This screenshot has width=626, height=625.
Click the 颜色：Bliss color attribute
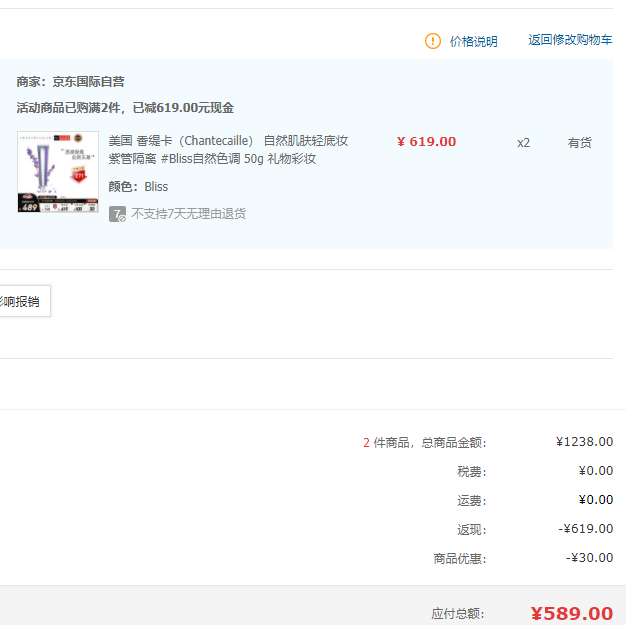pyautogui.click(x=138, y=187)
